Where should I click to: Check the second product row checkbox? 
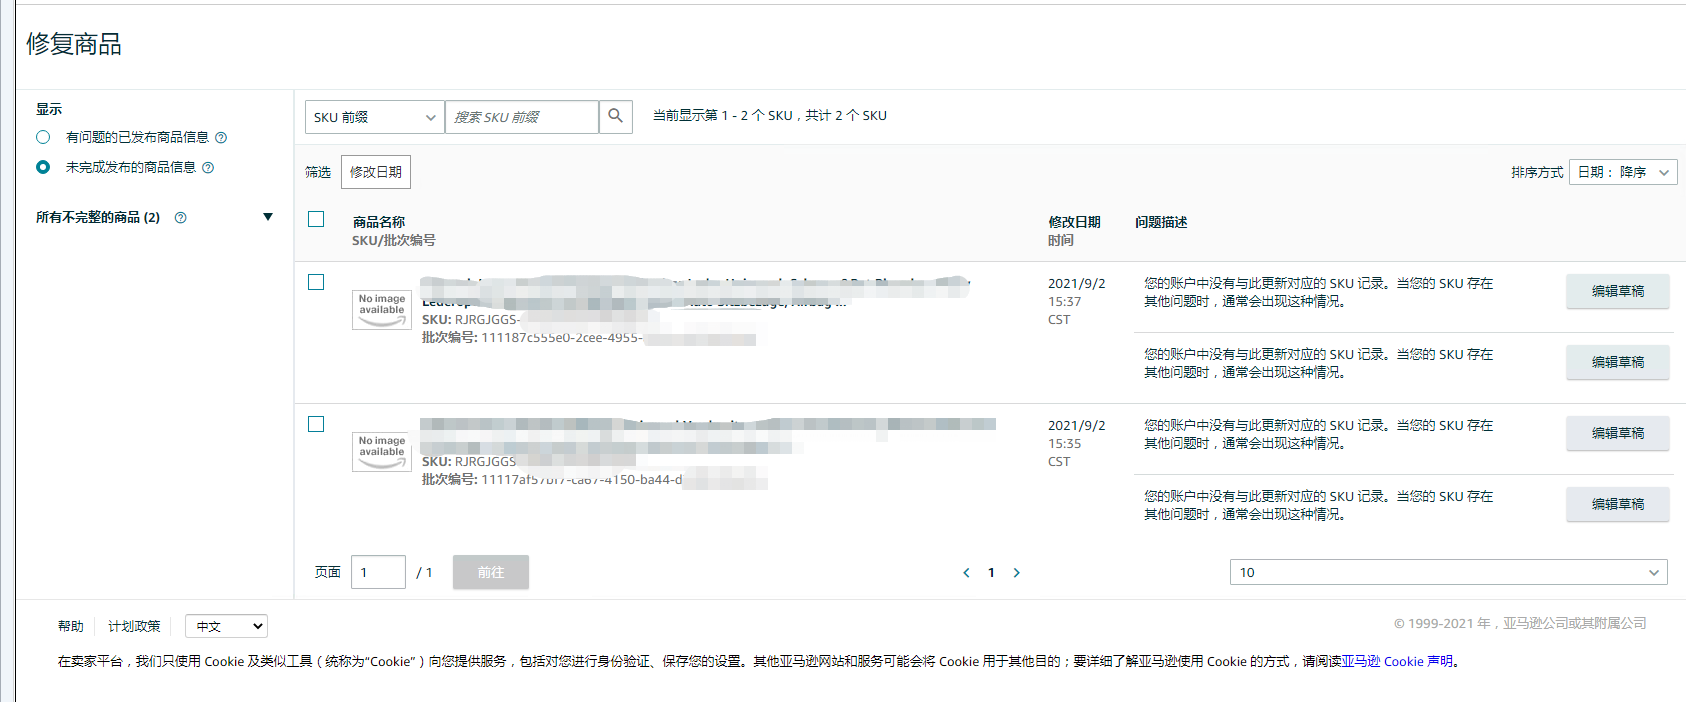coord(316,424)
